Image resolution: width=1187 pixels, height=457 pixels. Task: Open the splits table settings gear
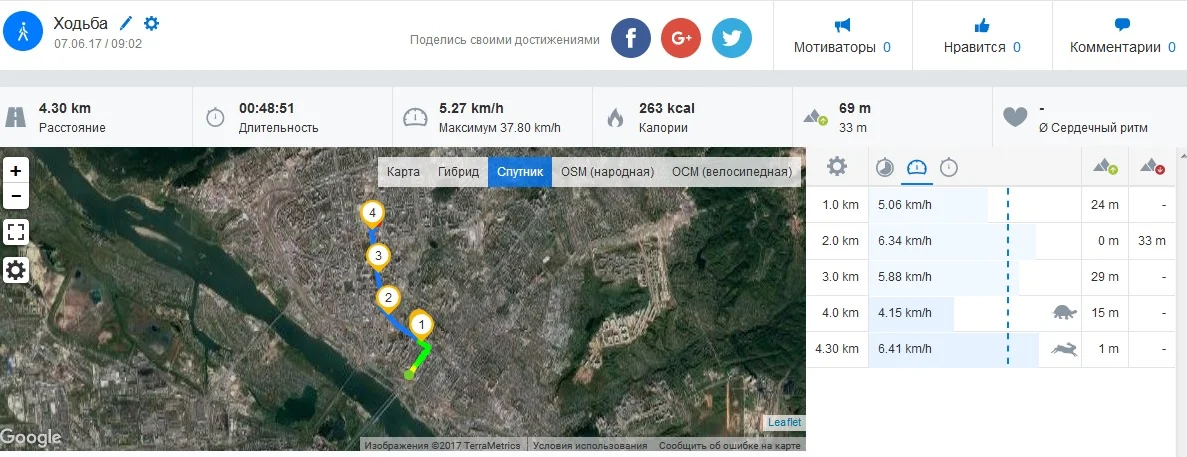point(837,167)
